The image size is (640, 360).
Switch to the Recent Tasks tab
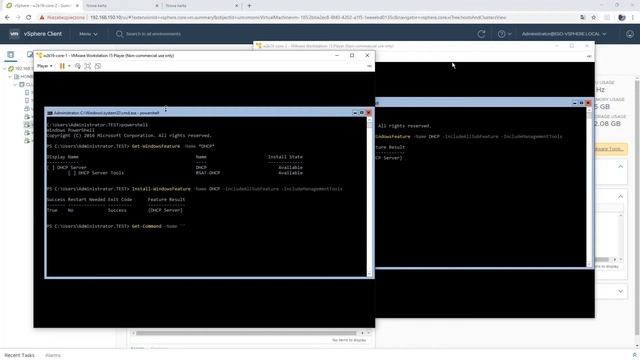pyautogui.click(x=19, y=355)
